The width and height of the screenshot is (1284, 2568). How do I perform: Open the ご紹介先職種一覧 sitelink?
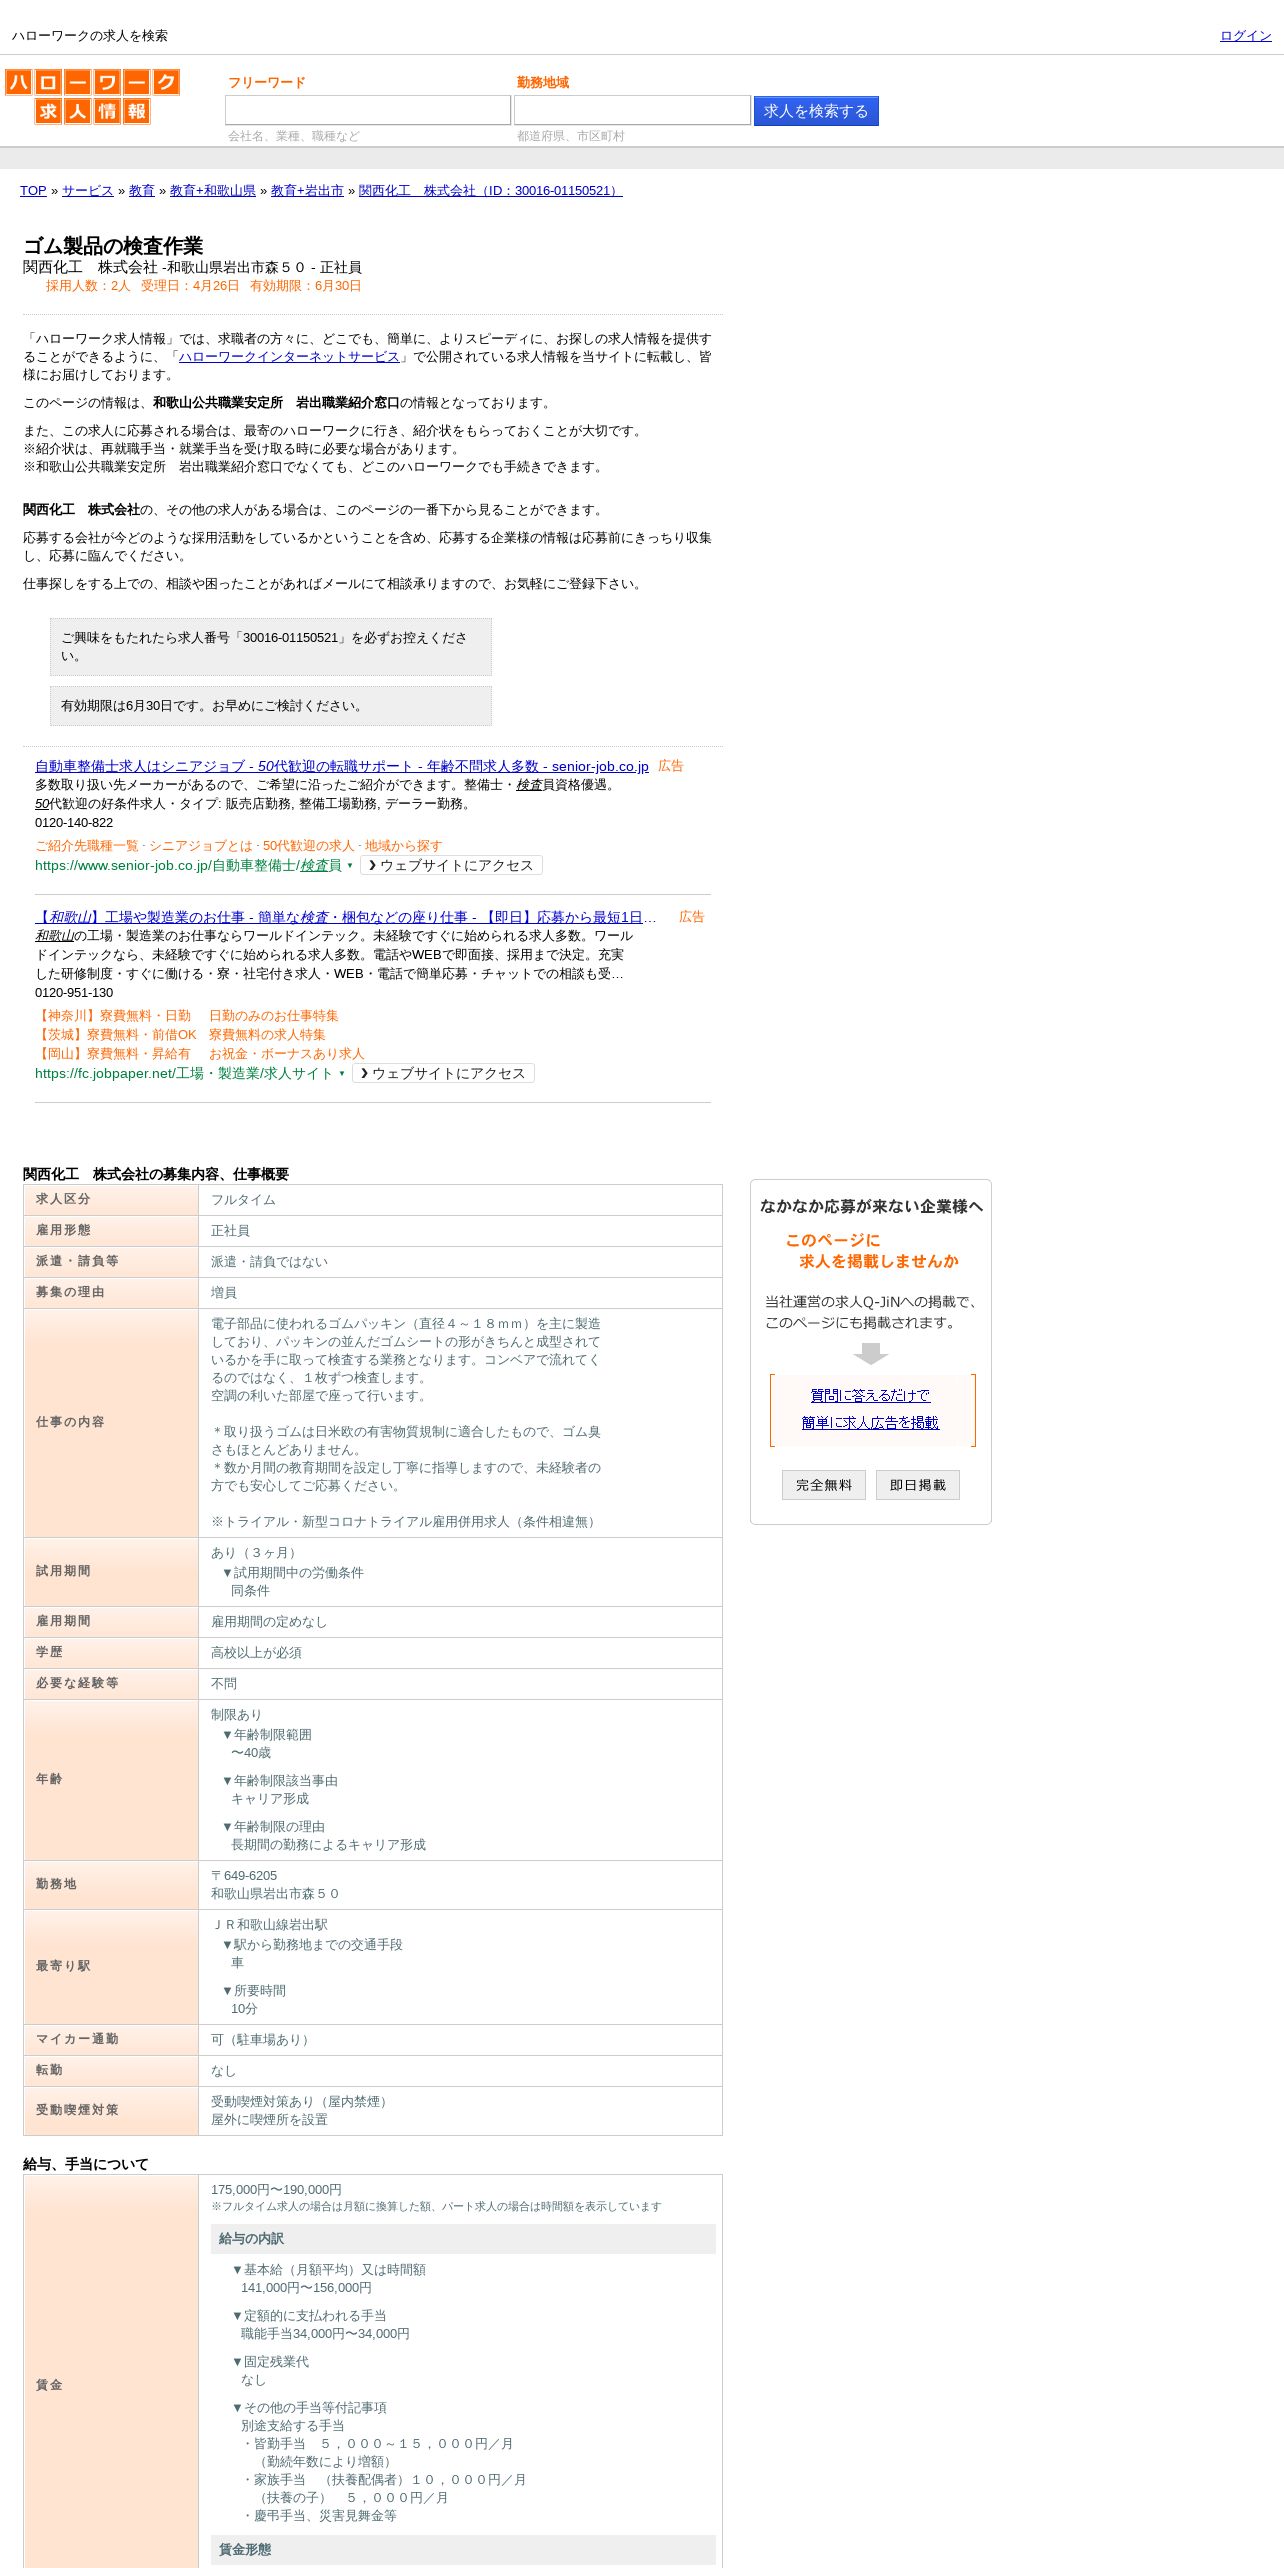[x=87, y=846]
